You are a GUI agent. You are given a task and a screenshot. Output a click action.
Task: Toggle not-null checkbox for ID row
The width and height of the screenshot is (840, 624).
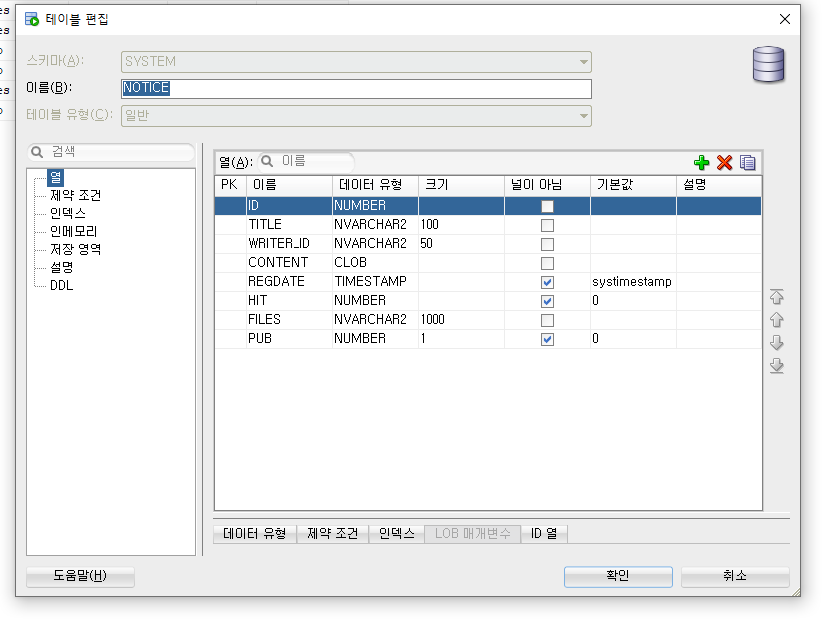tap(547, 206)
